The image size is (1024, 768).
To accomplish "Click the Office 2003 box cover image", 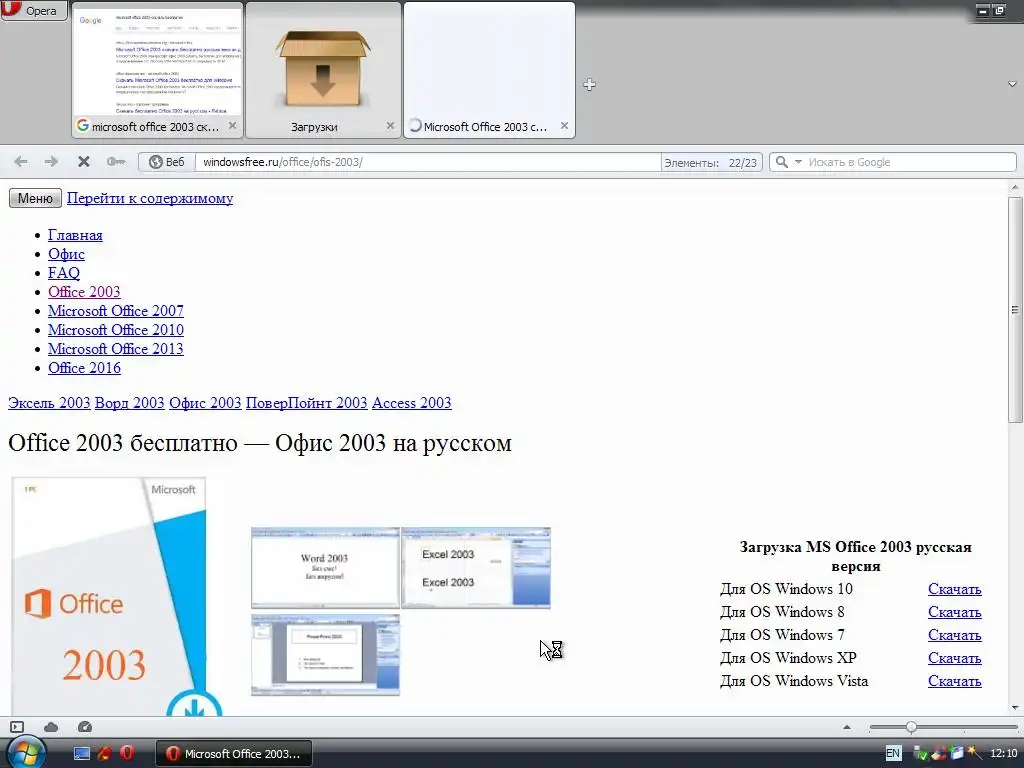I will point(116,596).
